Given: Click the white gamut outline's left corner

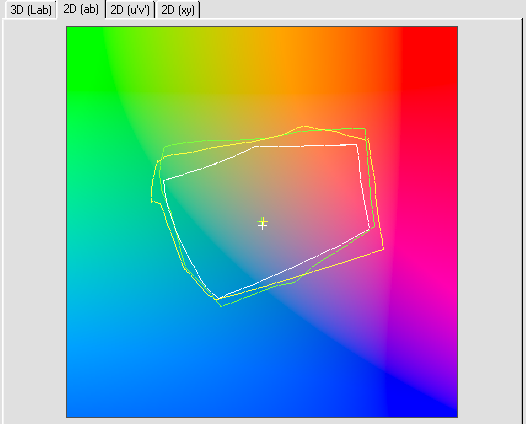Looking at the screenshot, I should tap(164, 181).
